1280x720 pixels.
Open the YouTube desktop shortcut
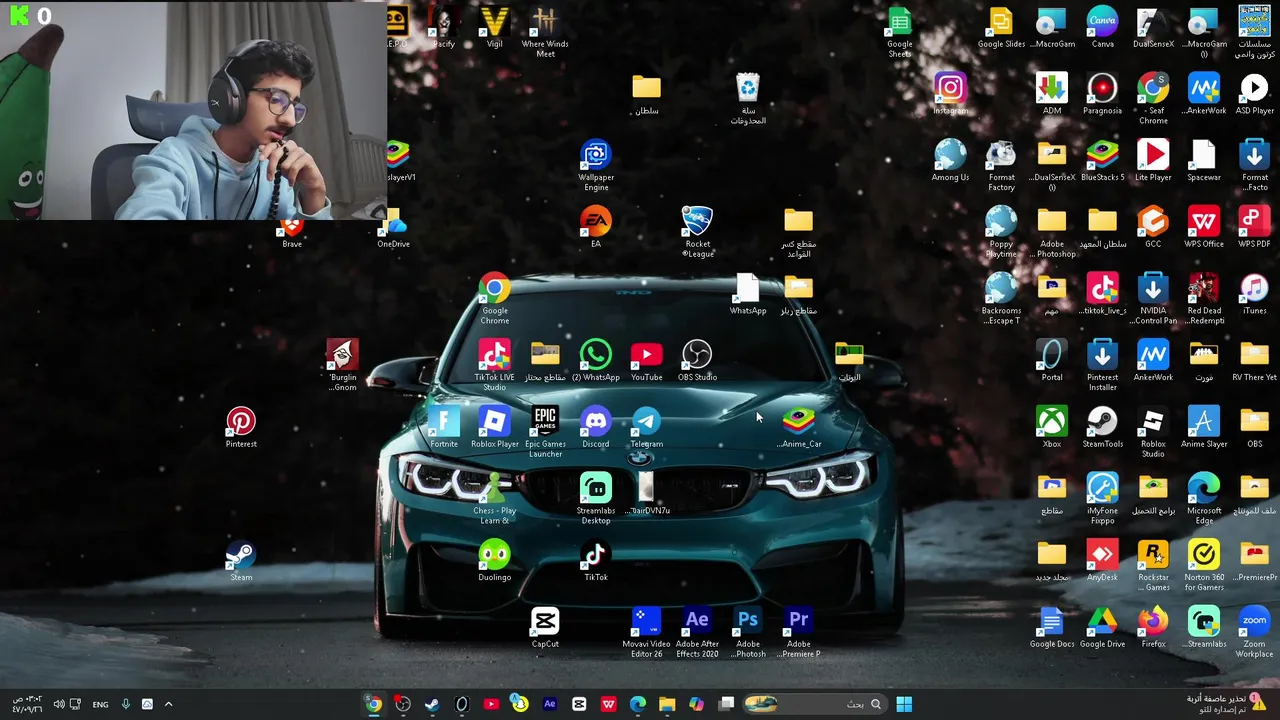(x=646, y=361)
